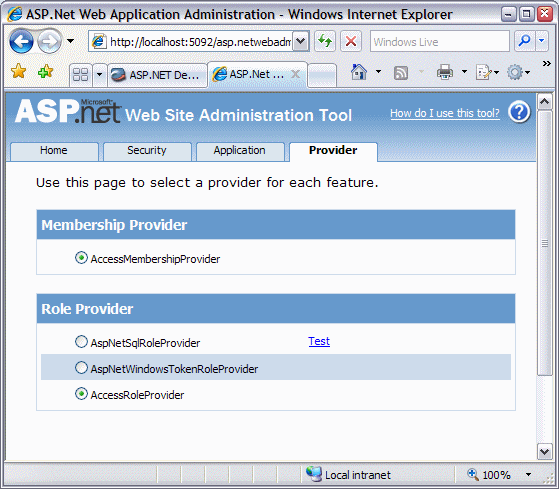Click the Local intranet zone icon
The image size is (559, 489).
(314, 474)
